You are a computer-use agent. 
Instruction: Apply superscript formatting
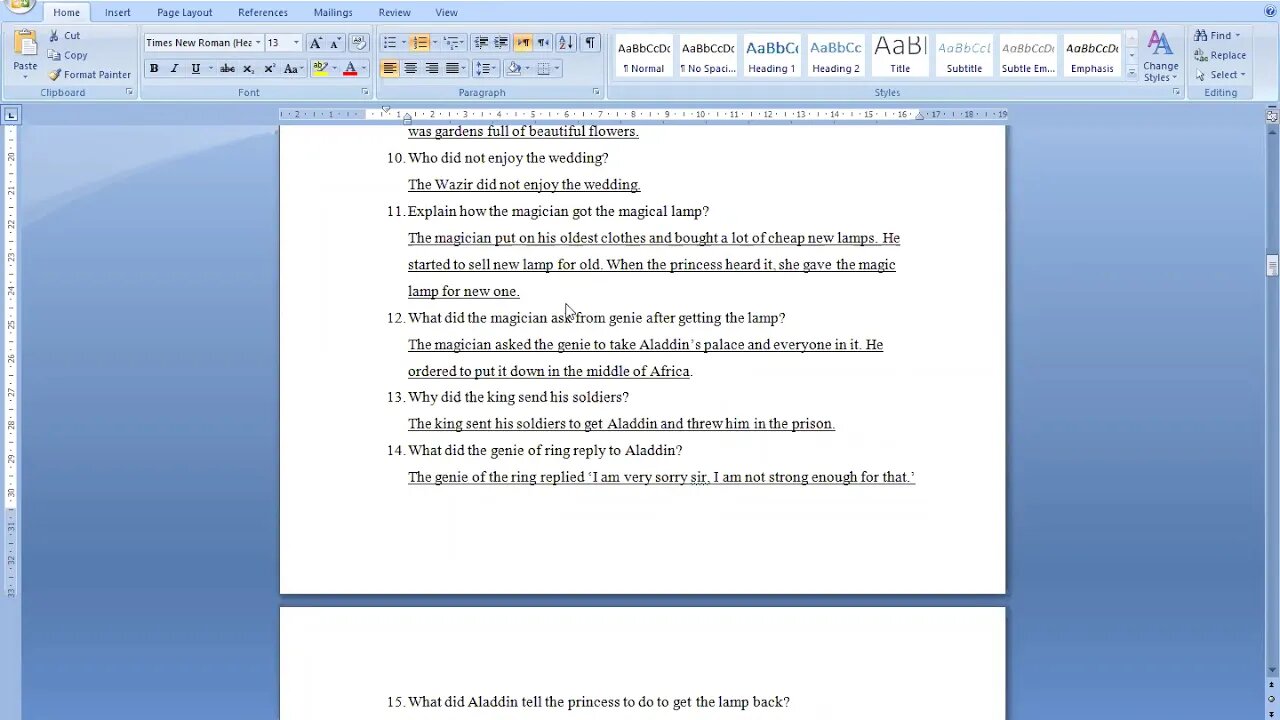point(269,68)
